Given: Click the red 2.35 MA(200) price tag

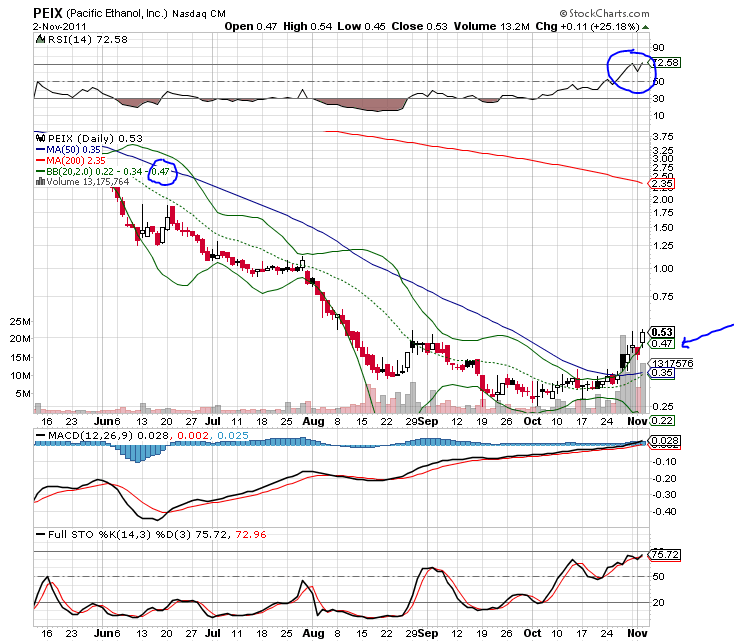Looking at the screenshot, I should point(661,183).
